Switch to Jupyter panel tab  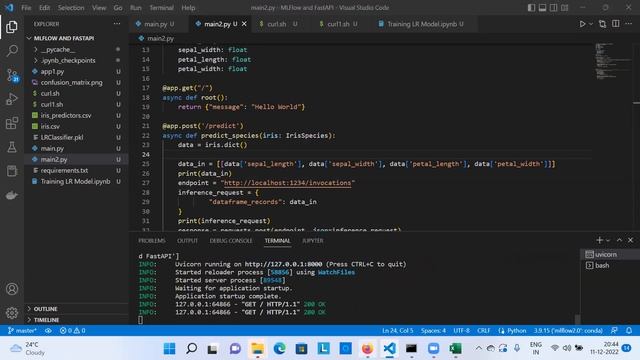313,241
